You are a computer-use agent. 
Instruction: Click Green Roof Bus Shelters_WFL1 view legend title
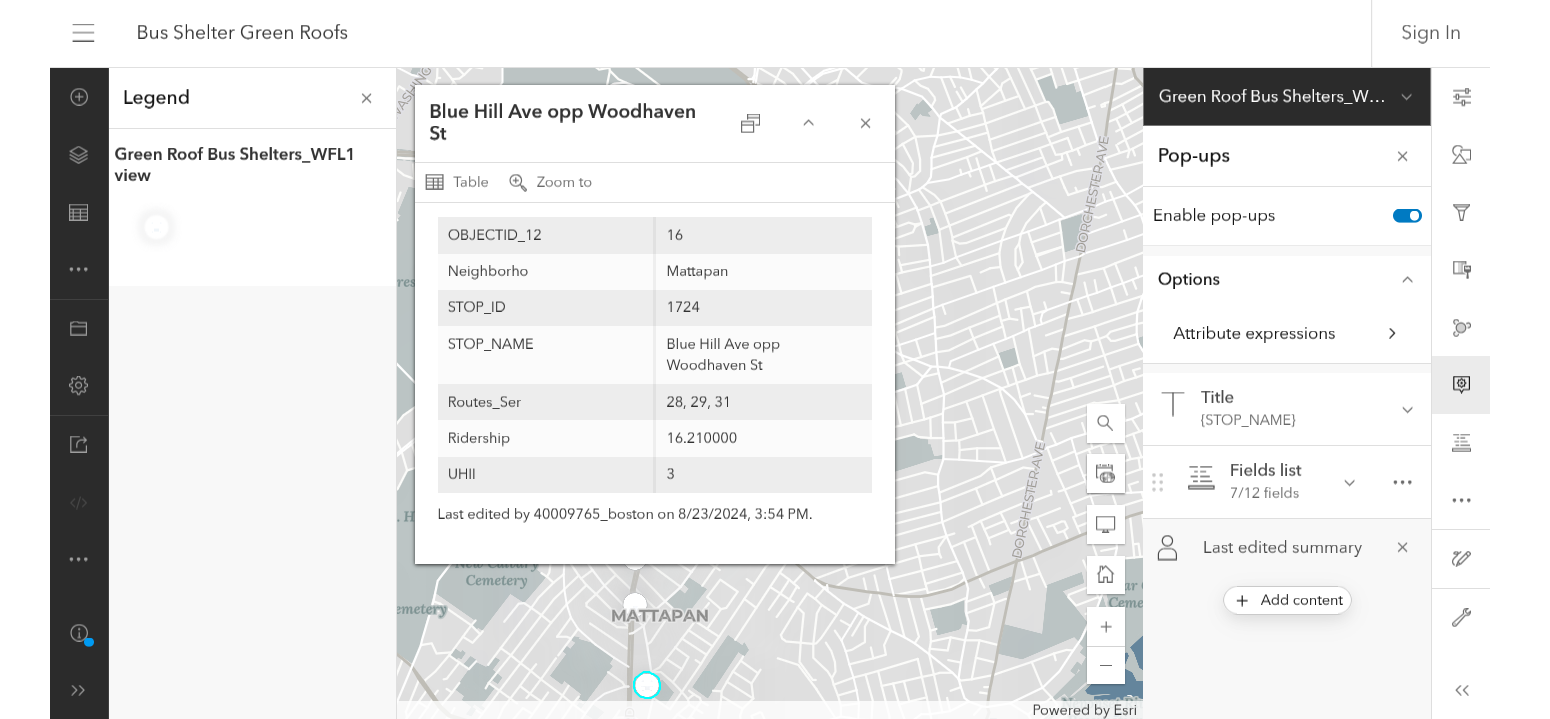pyautogui.click(x=234, y=165)
